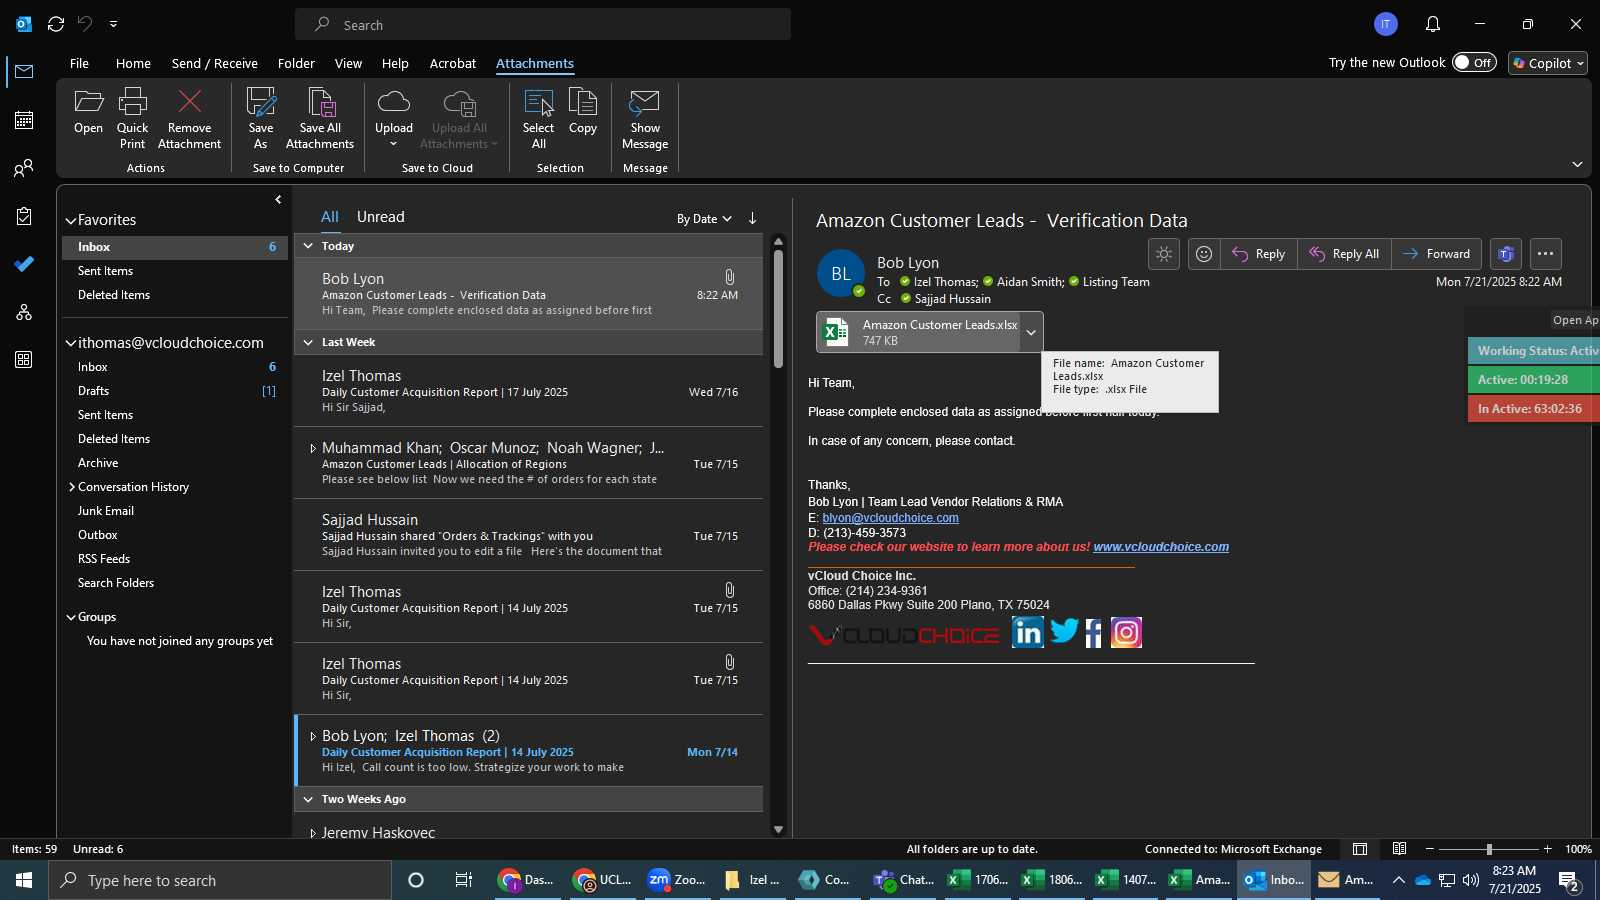Switch to Normal view in status bar
The height and width of the screenshot is (900, 1600).
coord(1360,849)
